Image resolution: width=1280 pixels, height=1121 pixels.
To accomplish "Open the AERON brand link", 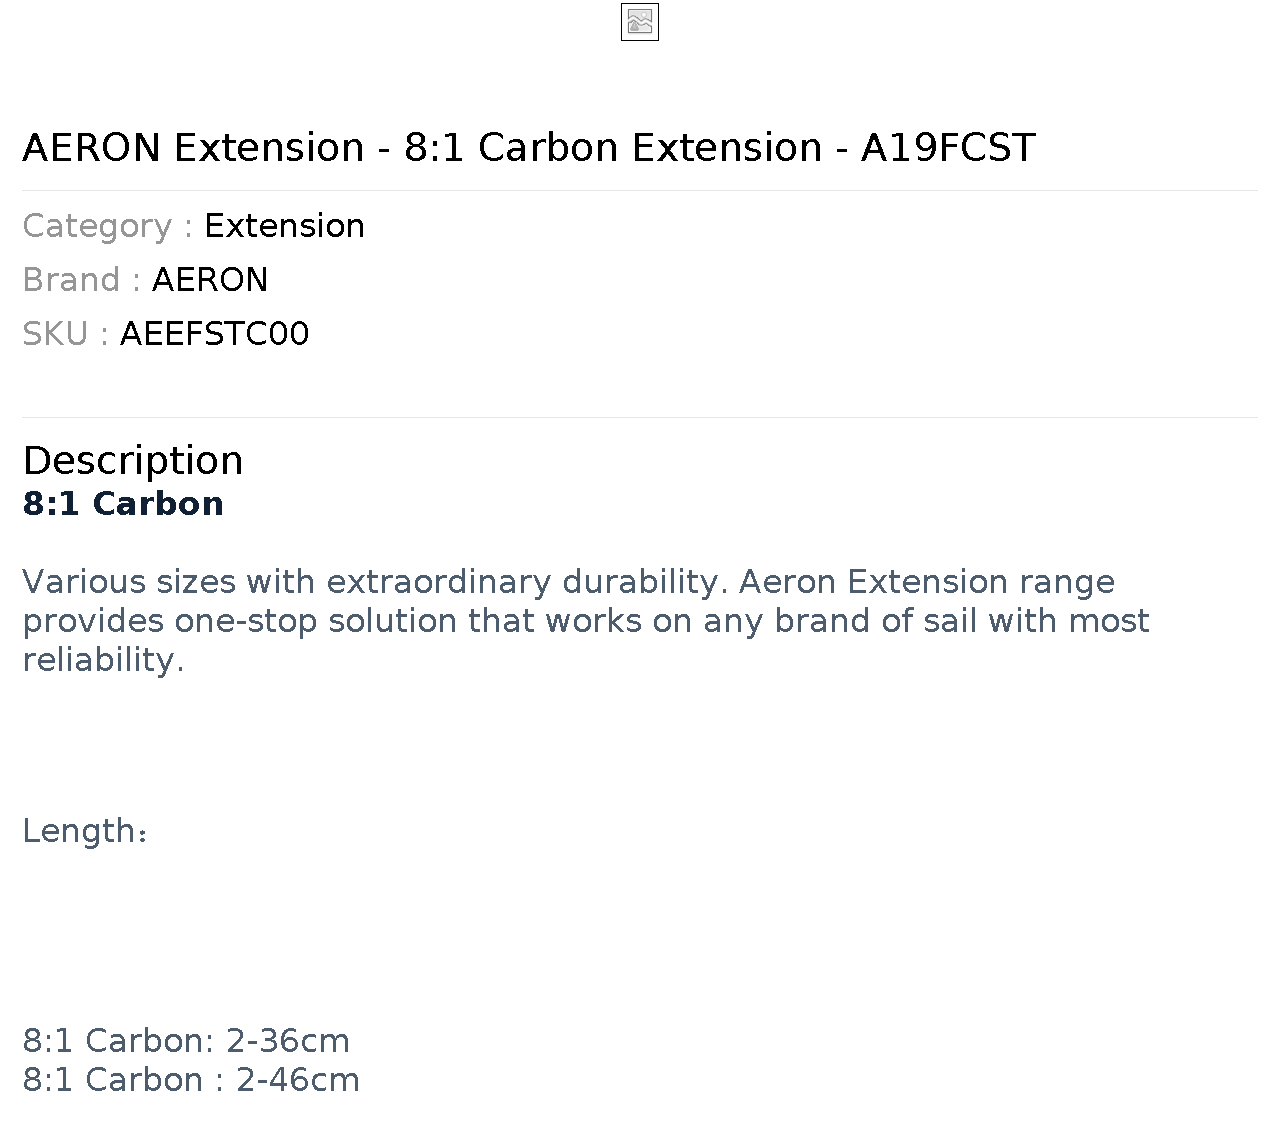I will pos(210,280).
